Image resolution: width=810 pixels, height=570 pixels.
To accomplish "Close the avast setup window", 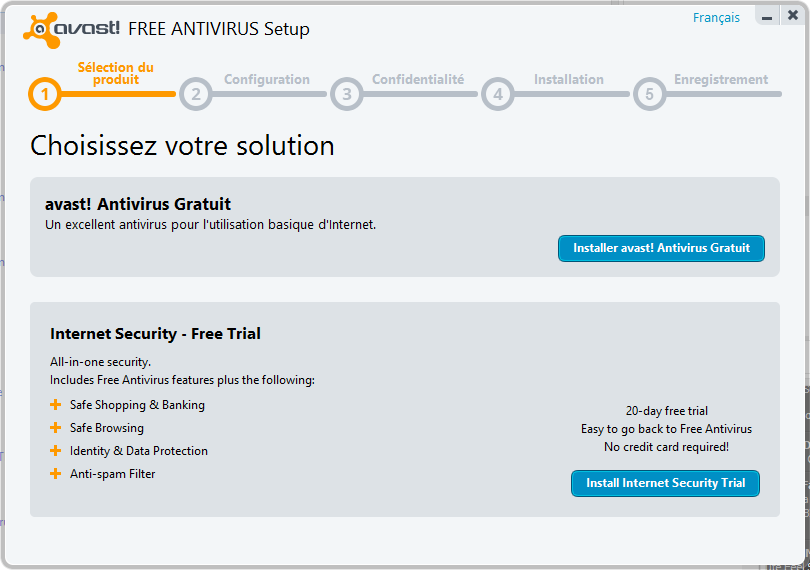I will (x=793, y=17).
